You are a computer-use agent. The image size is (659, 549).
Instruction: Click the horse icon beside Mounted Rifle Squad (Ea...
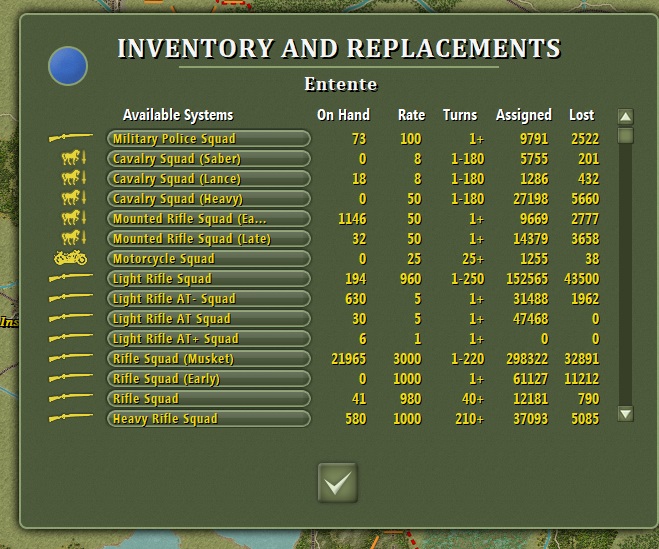pyautogui.click(x=74, y=218)
